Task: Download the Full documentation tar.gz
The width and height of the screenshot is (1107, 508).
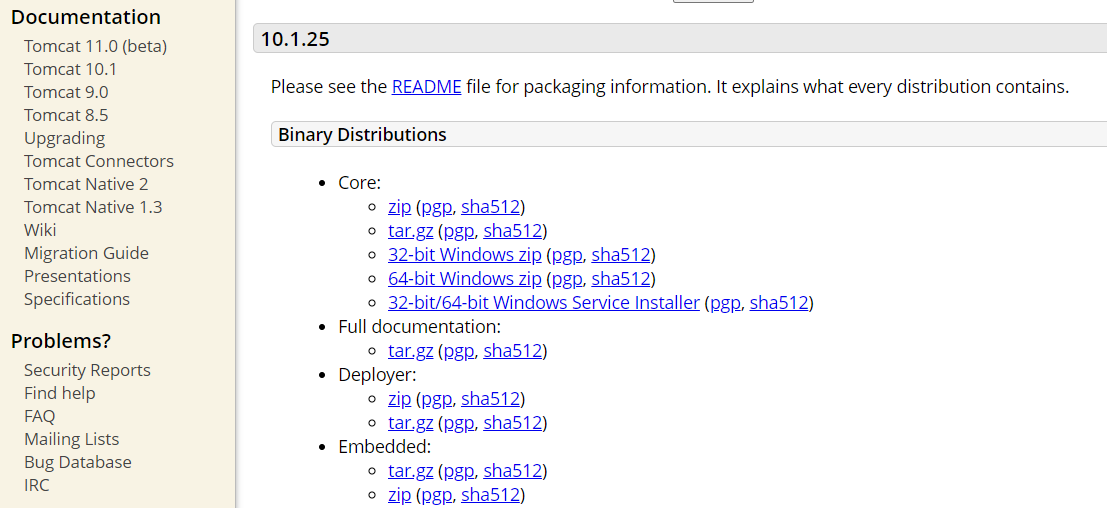Action: (x=410, y=351)
